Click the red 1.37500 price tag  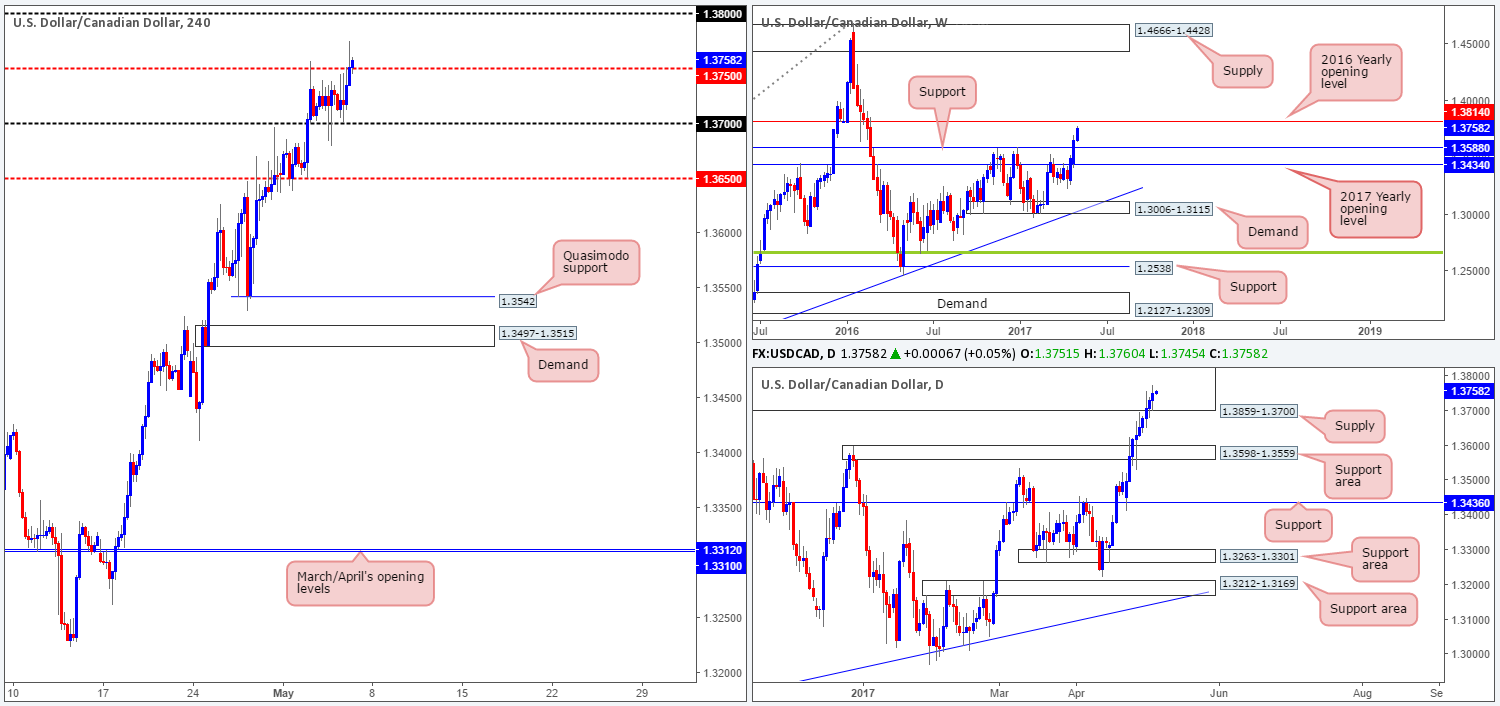coord(722,75)
